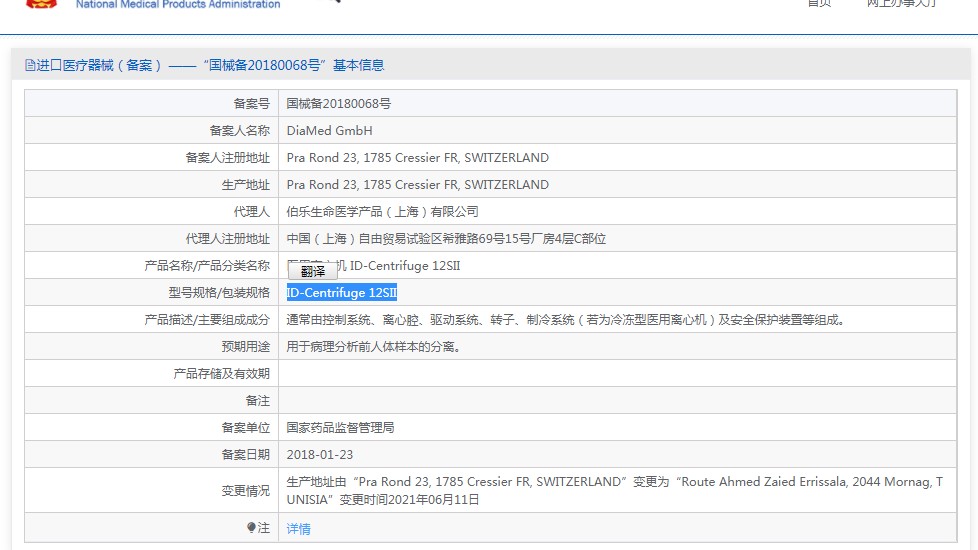The height and width of the screenshot is (550, 978).
Task: Open the 网上办事大厅 menu item
Action: click(x=901, y=4)
